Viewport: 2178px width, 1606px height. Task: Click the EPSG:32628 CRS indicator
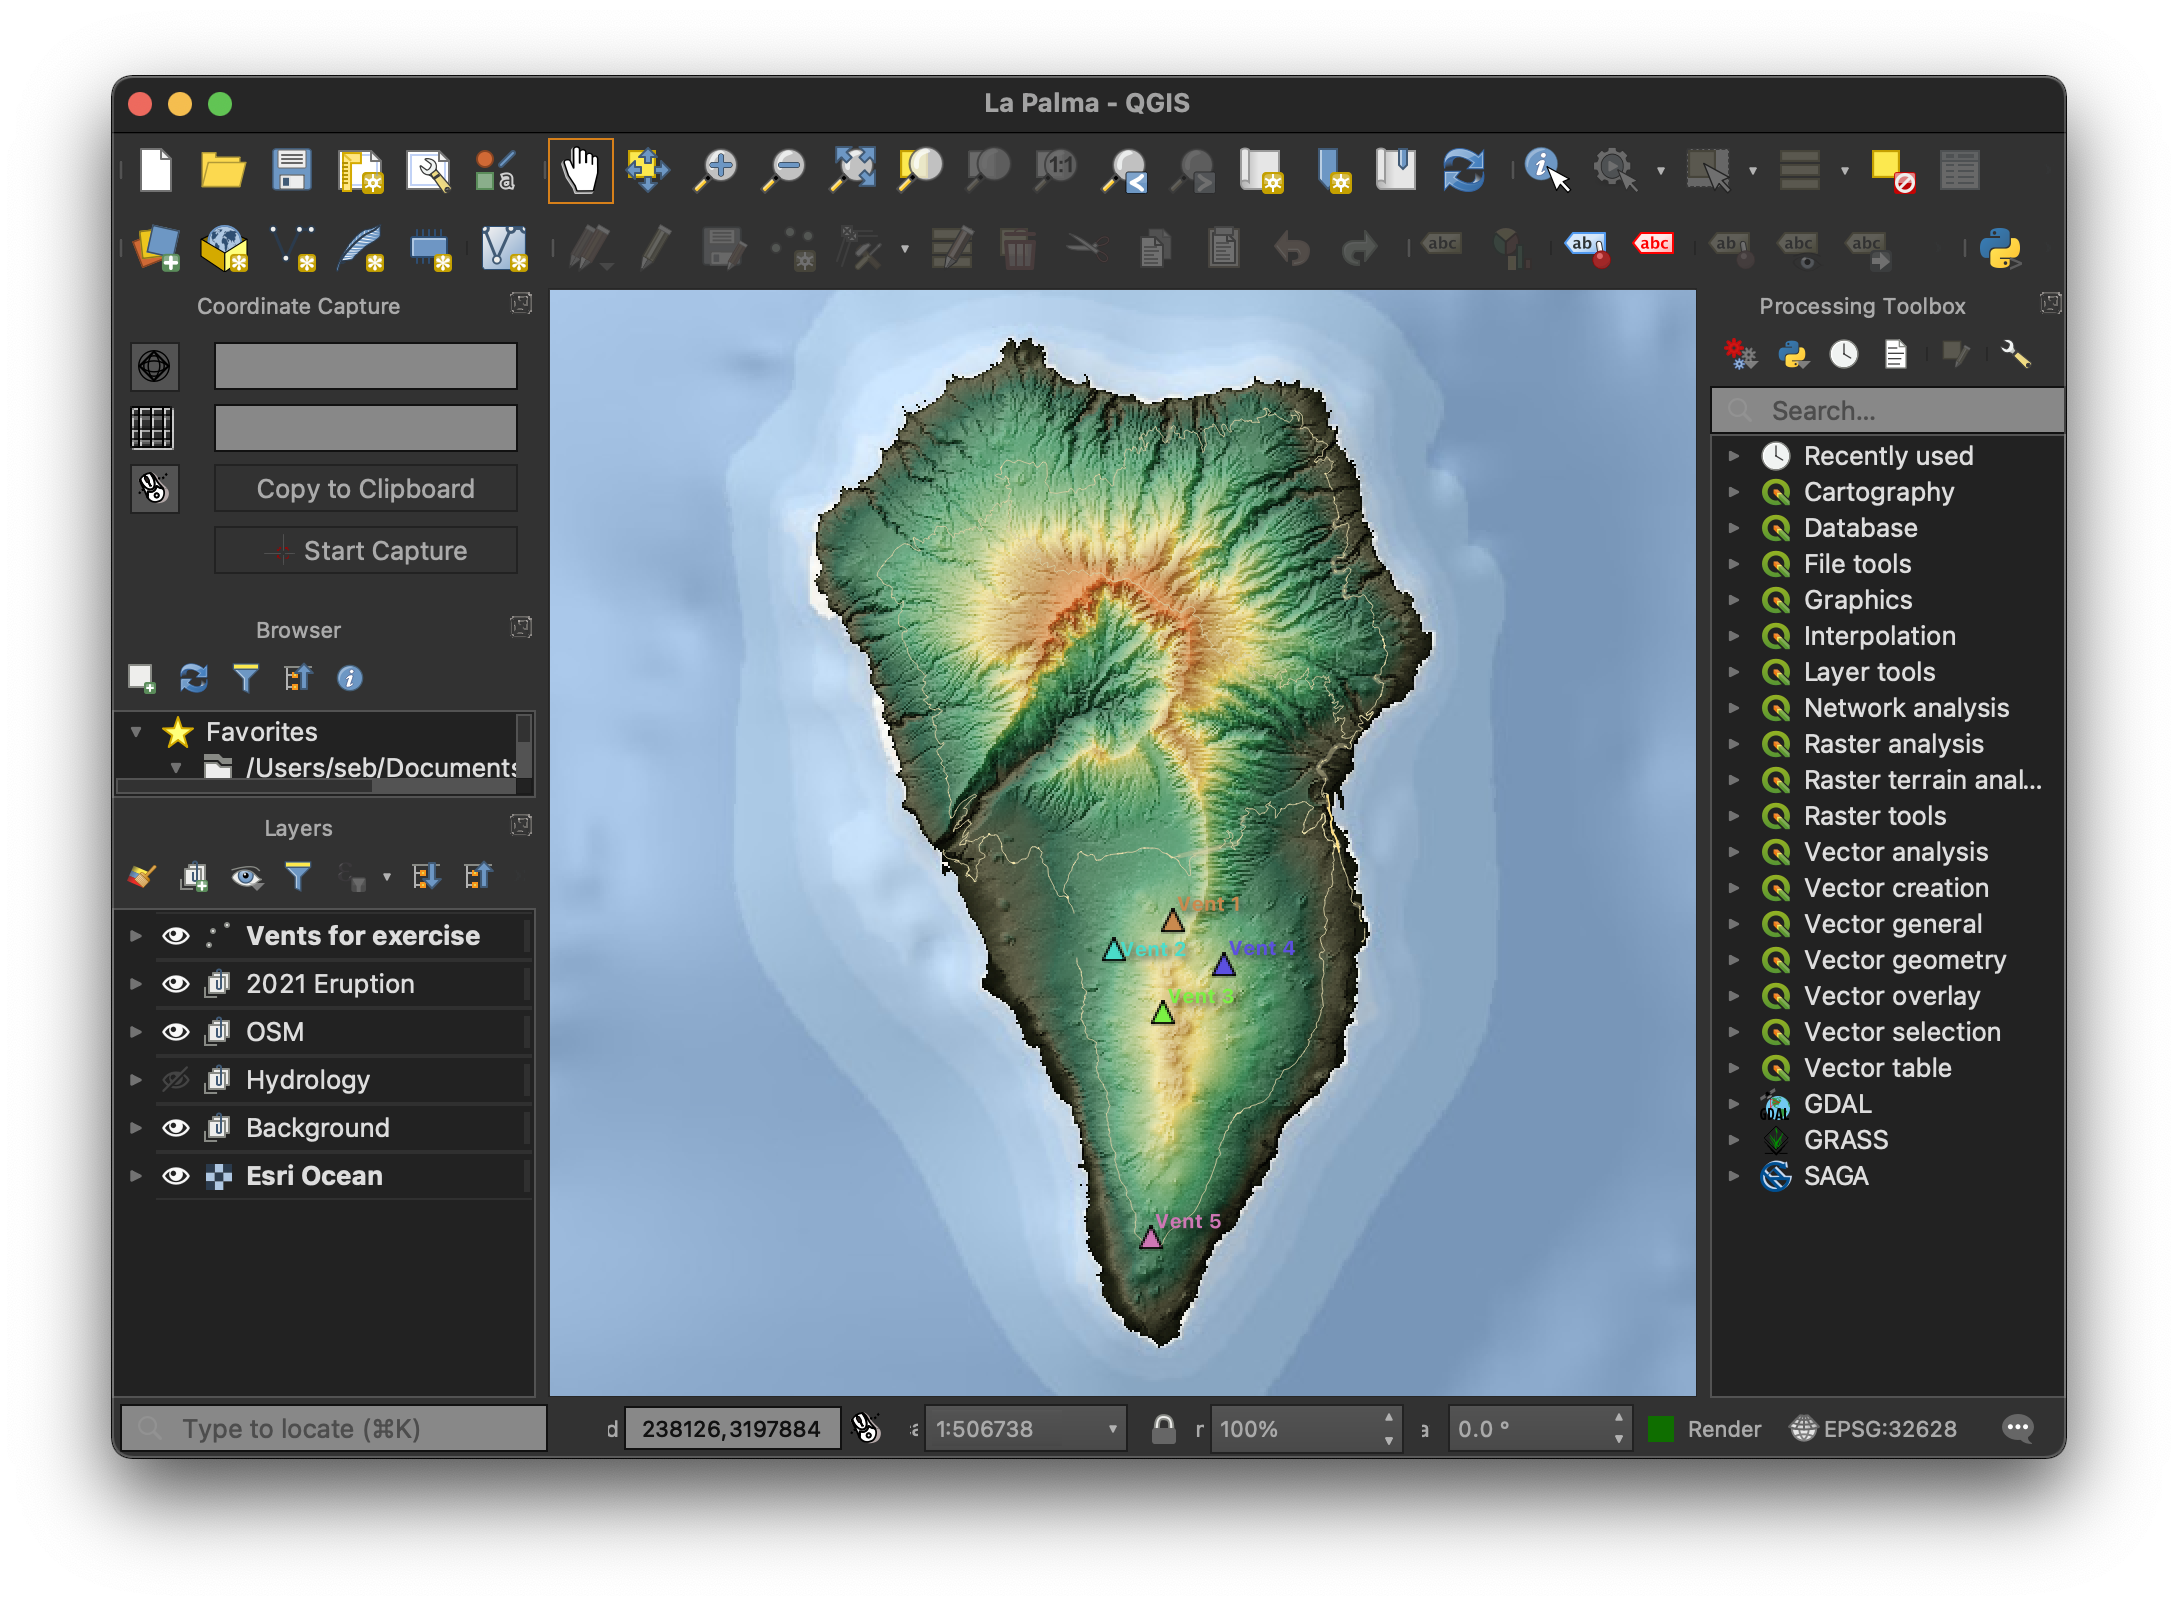pyautogui.click(x=1874, y=1429)
